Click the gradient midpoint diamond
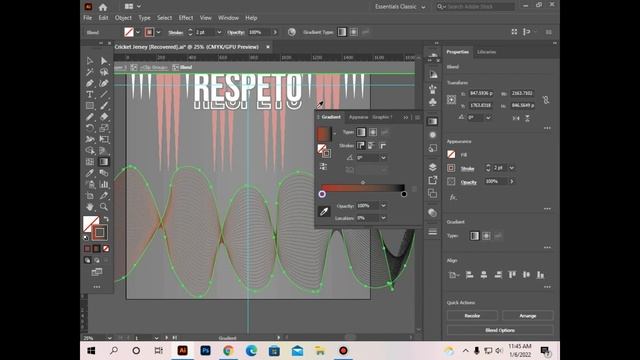The width and height of the screenshot is (640, 360). 363,182
